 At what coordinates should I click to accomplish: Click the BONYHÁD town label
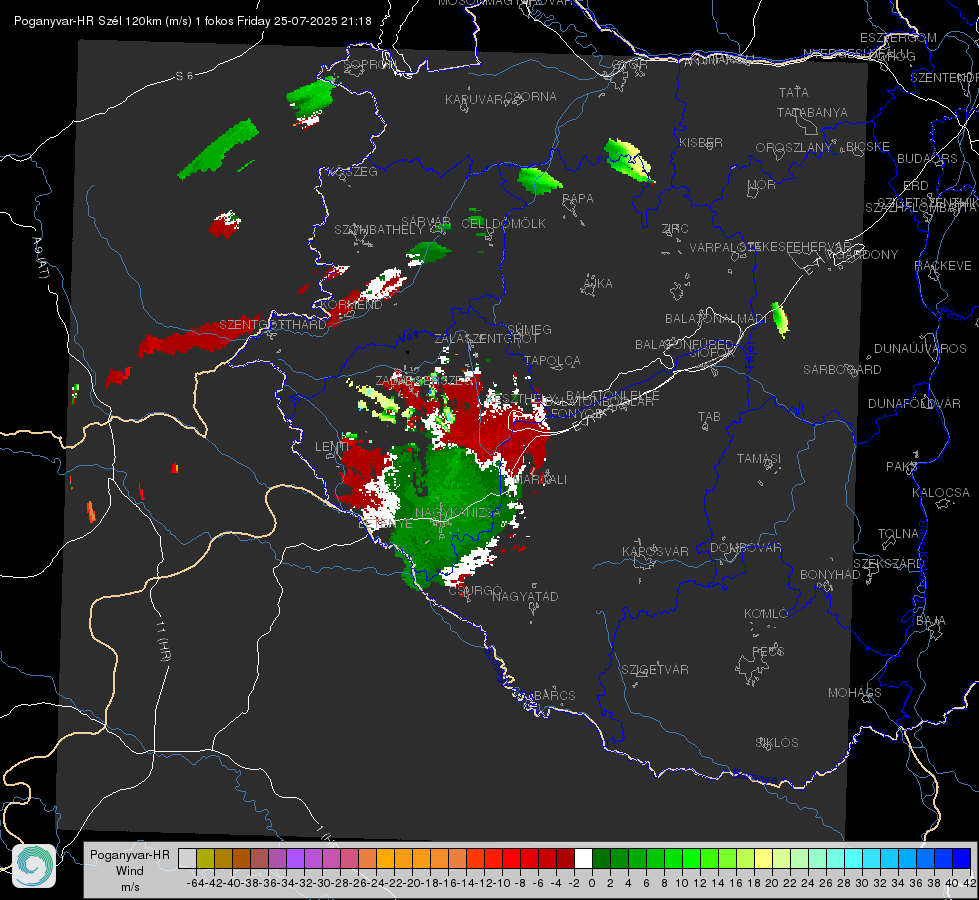pyautogui.click(x=830, y=575)
